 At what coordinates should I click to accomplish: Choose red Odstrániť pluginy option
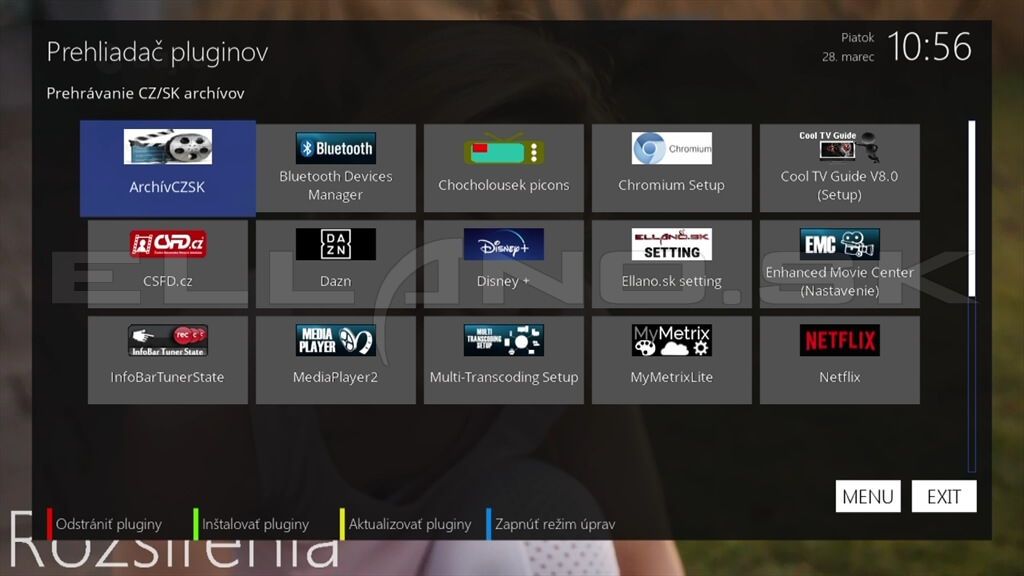click(104, 524)
